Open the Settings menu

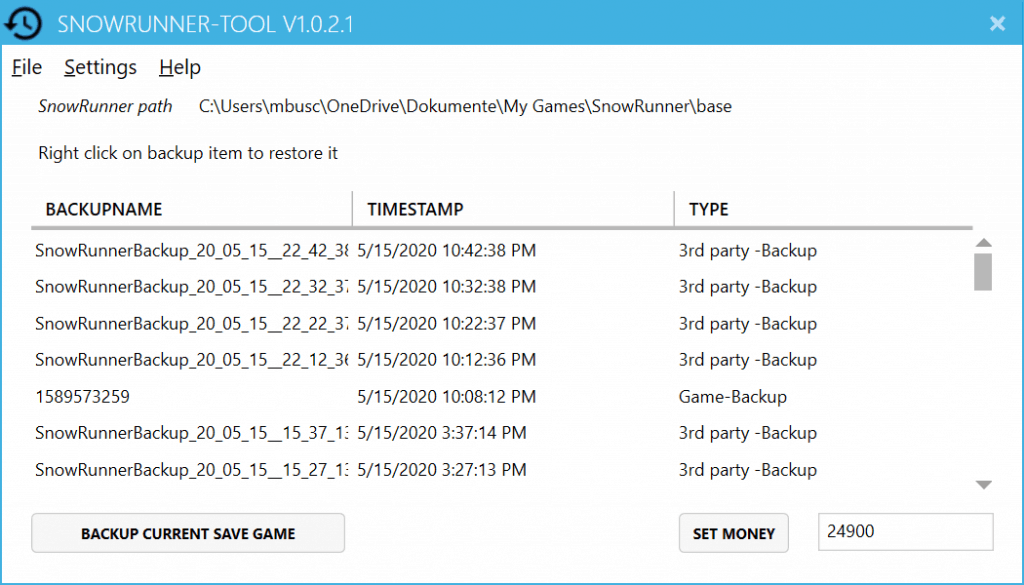100,67
